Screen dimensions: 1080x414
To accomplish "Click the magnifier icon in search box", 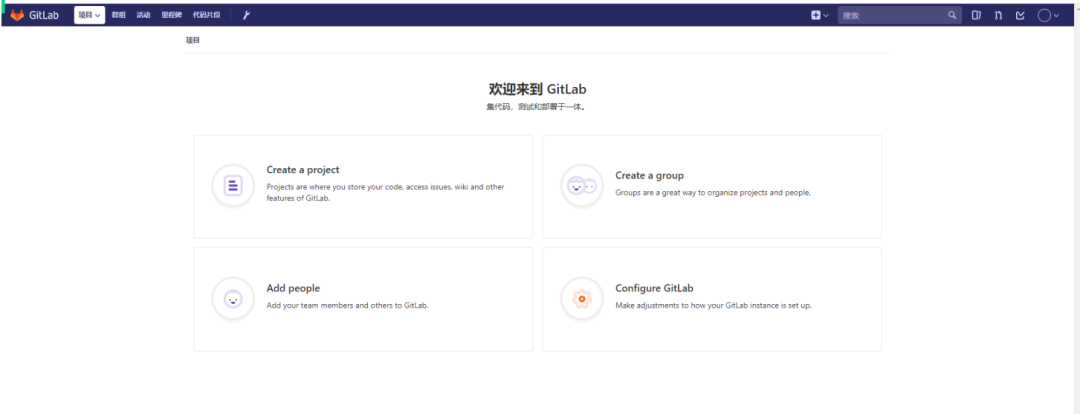I will (x=952, y=15).
